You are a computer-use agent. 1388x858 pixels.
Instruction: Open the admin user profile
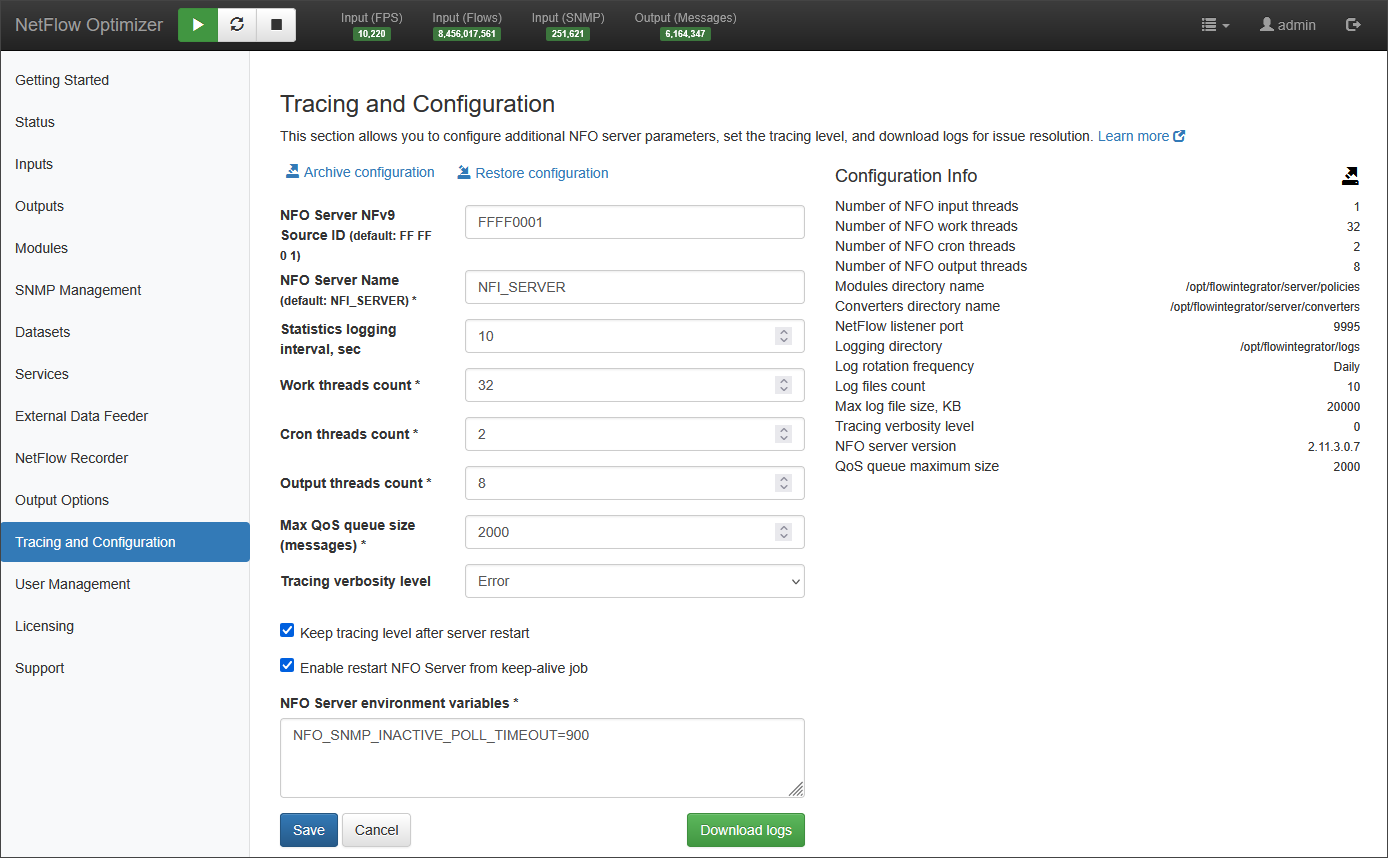click(x=1287, y=25)
